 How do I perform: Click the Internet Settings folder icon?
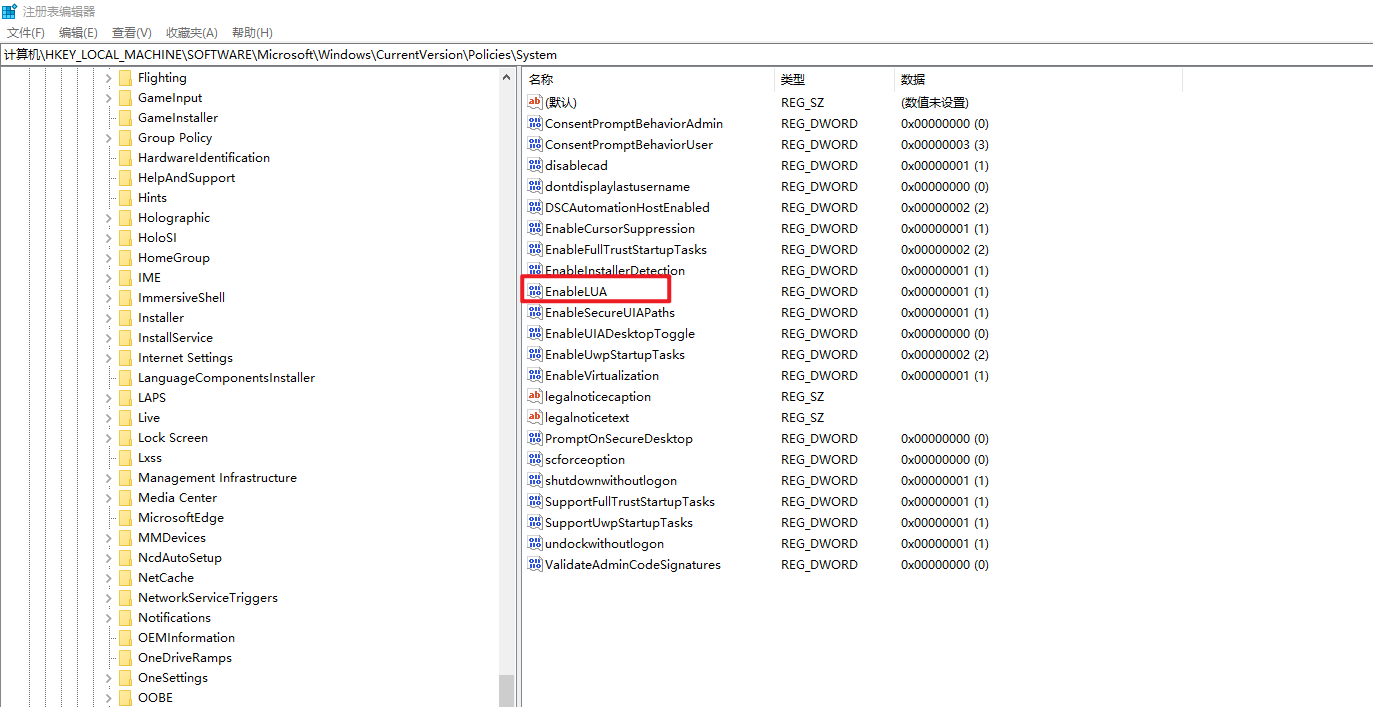point(125,358)
